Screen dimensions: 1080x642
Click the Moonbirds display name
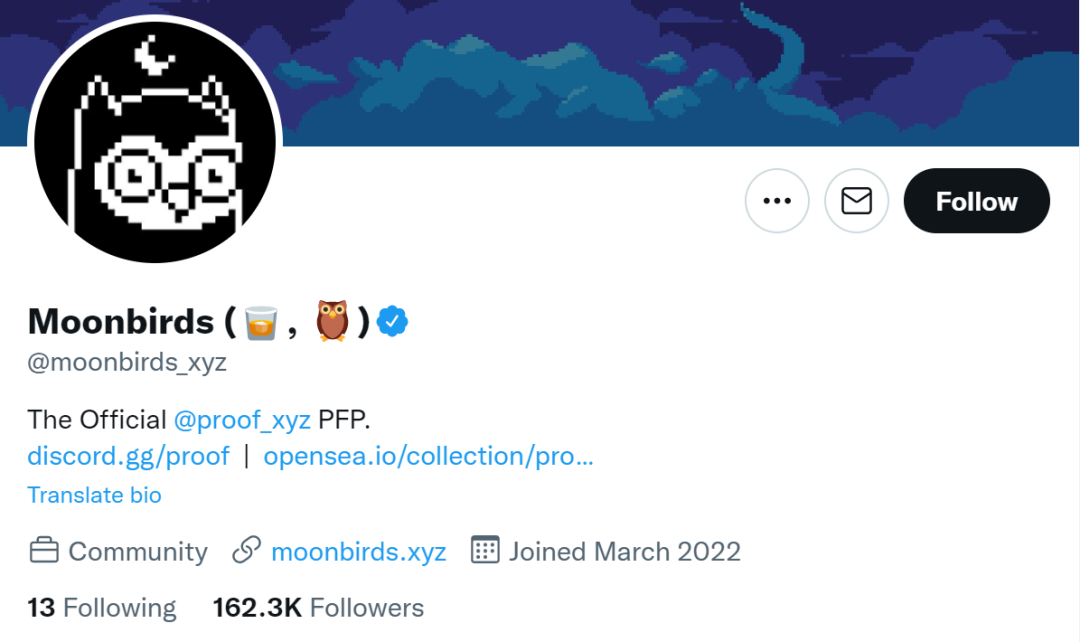tap(120, 322)
